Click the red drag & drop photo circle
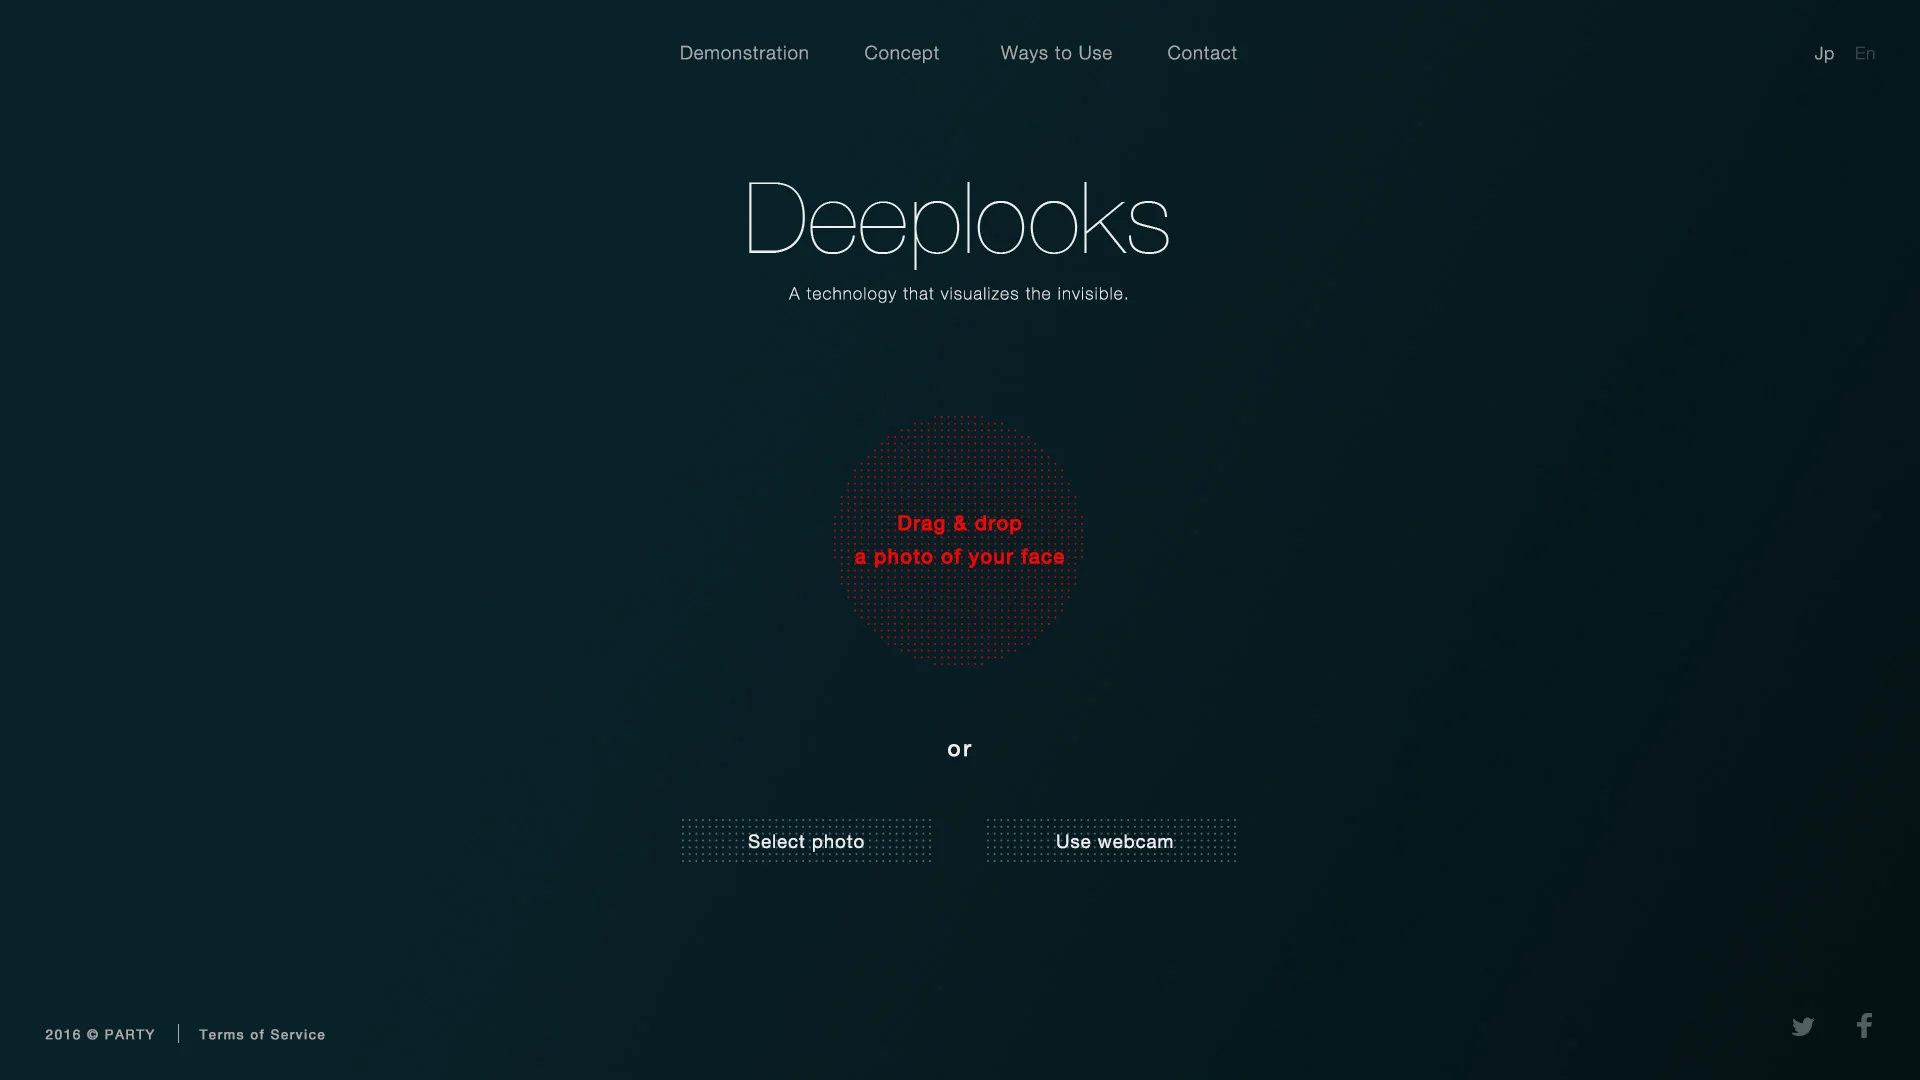 click(959, 540)
